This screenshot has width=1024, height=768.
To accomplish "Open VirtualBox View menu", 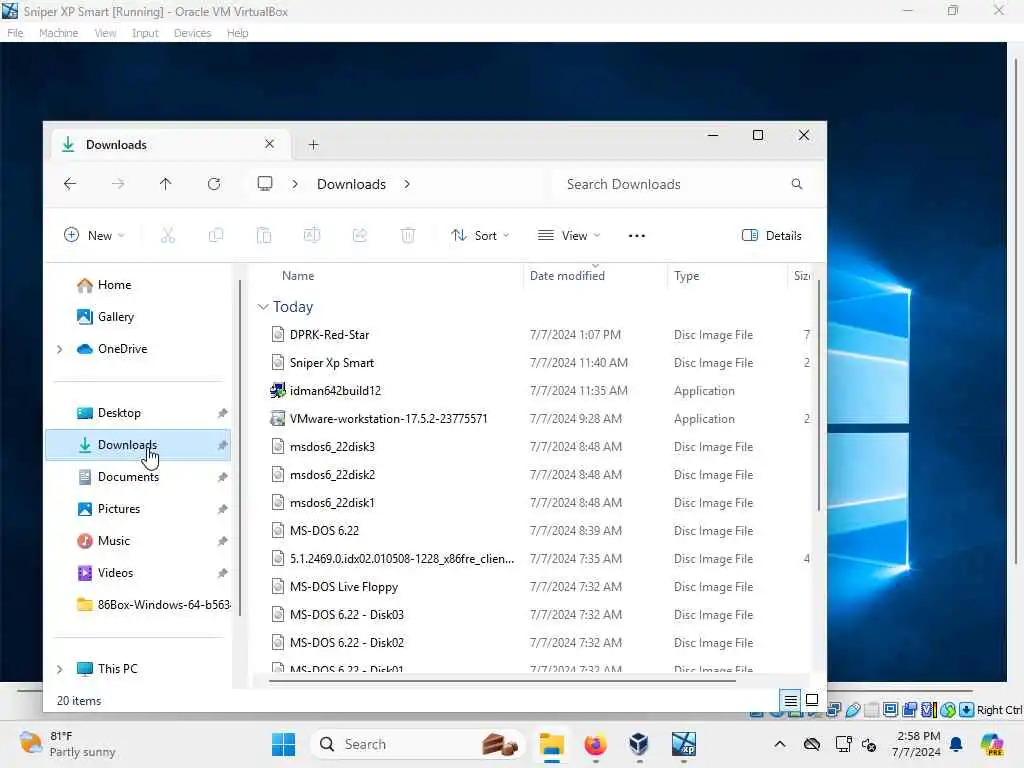I will 105,33.
